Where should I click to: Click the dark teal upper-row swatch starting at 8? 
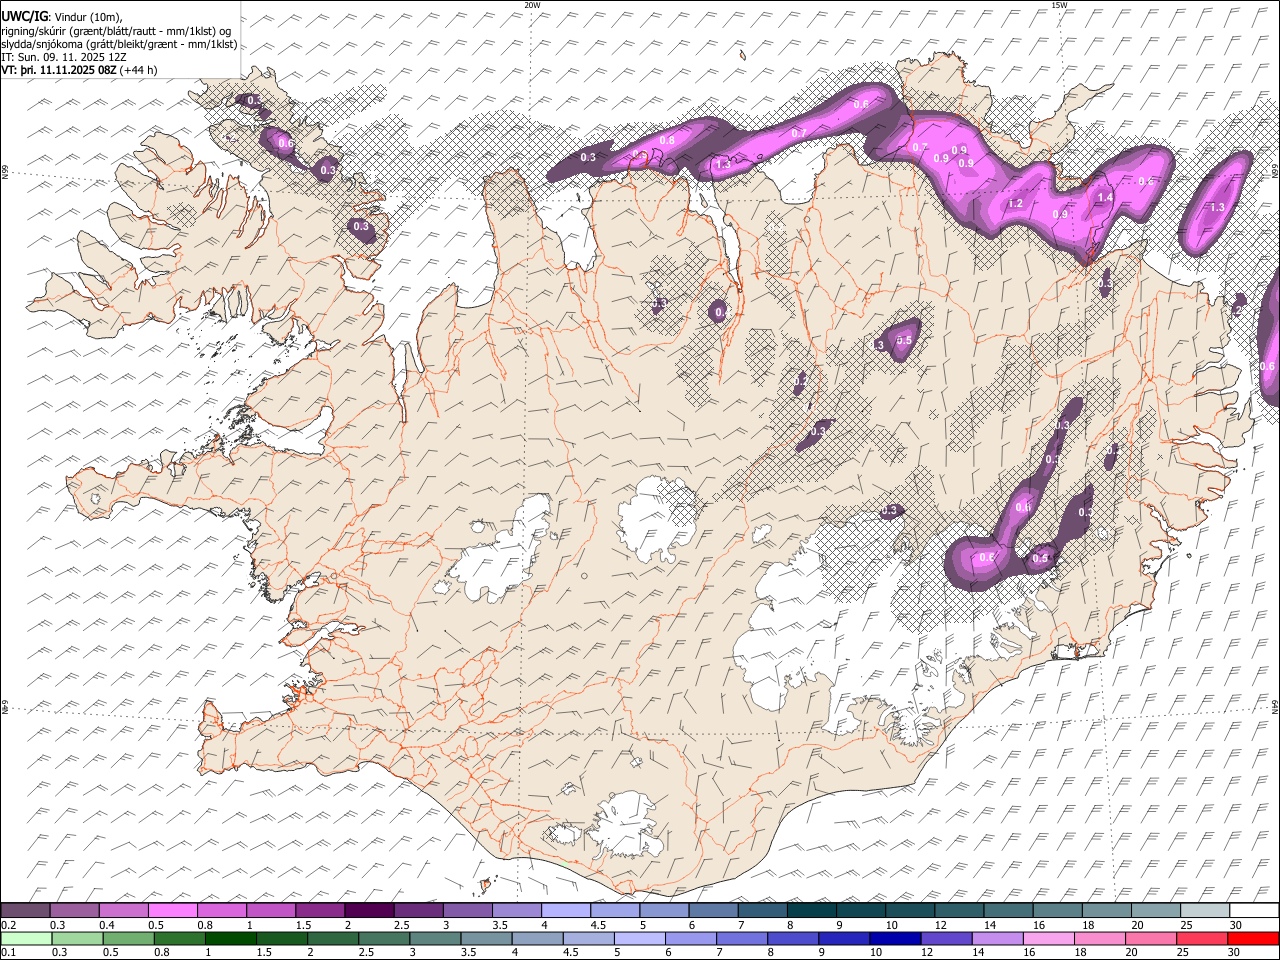click(x=811, y=911)
